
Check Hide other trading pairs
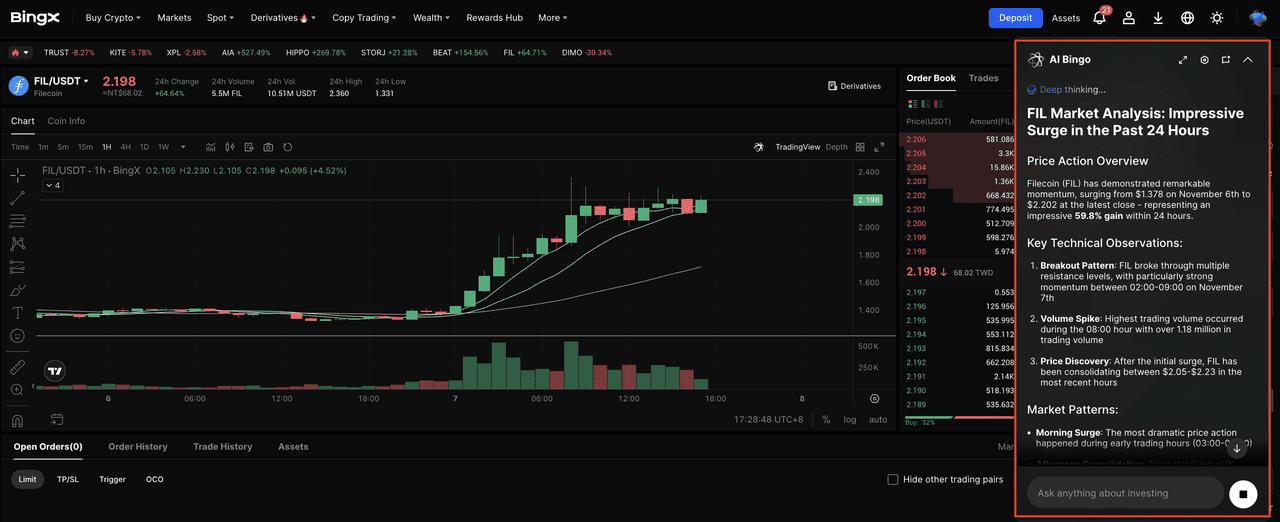click(x=893, y=479)
